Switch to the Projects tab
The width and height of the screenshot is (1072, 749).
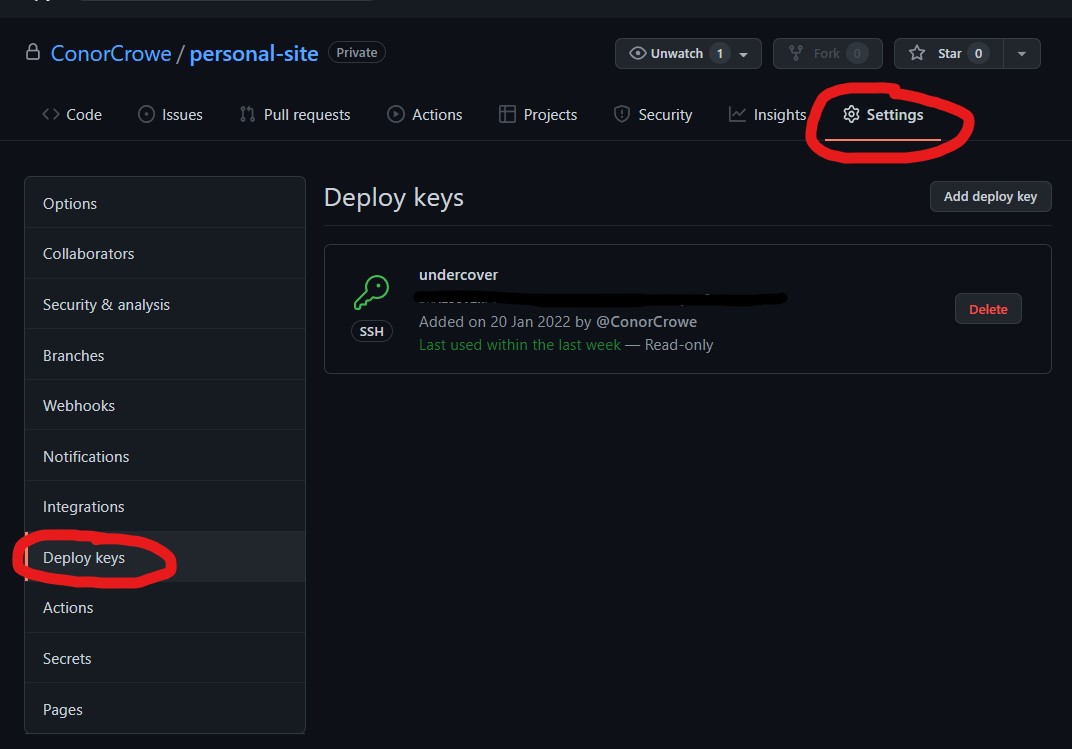pos(538,115)
